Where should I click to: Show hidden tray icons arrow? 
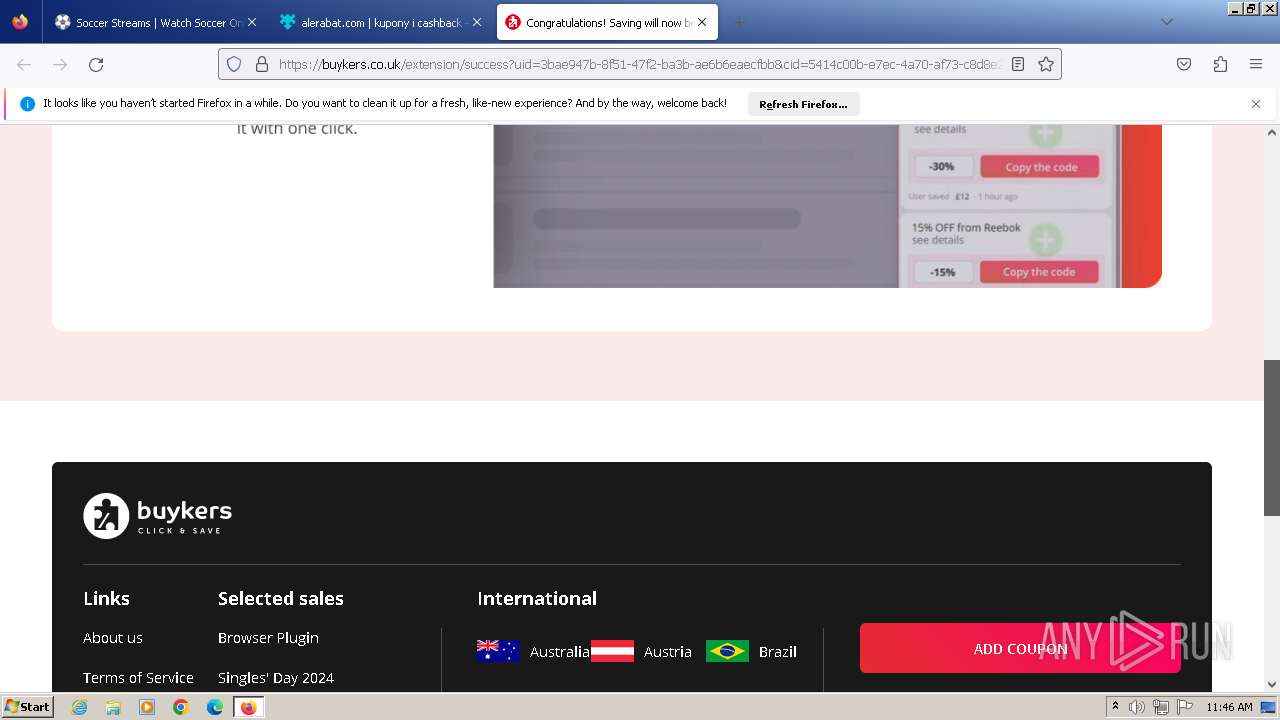(x=1115, y=707)
